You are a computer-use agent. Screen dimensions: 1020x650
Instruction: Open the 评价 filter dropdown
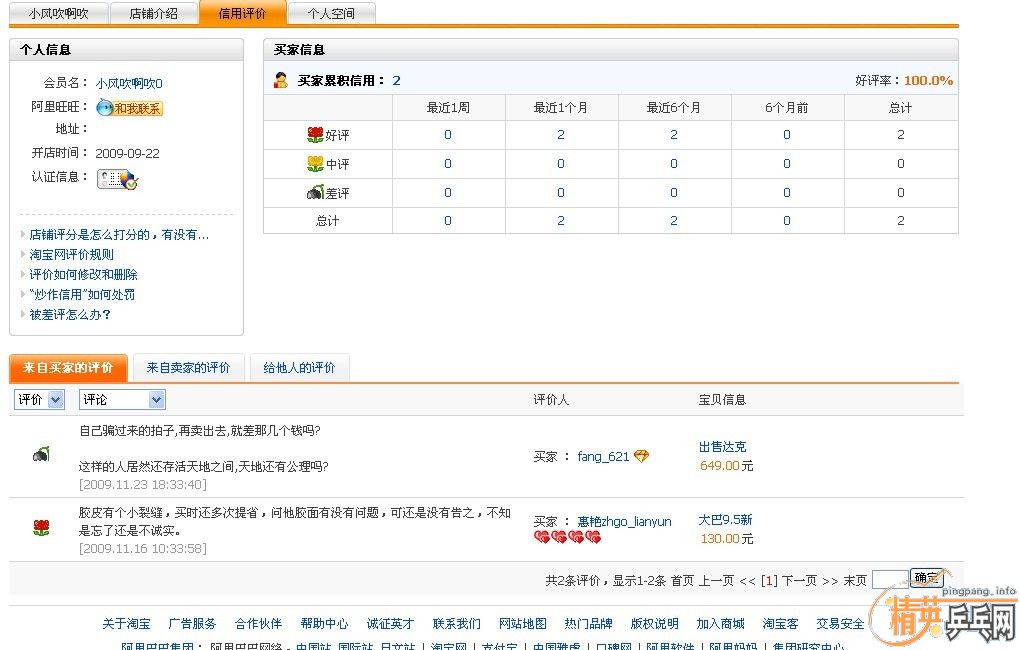40,400
